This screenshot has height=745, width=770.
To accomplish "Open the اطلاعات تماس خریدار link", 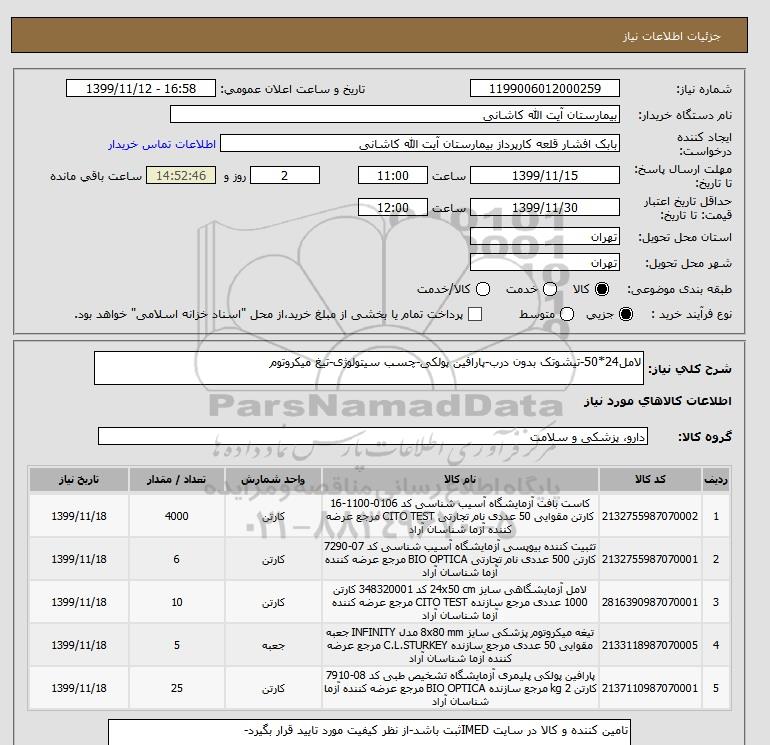I will (x=162, y=144).
